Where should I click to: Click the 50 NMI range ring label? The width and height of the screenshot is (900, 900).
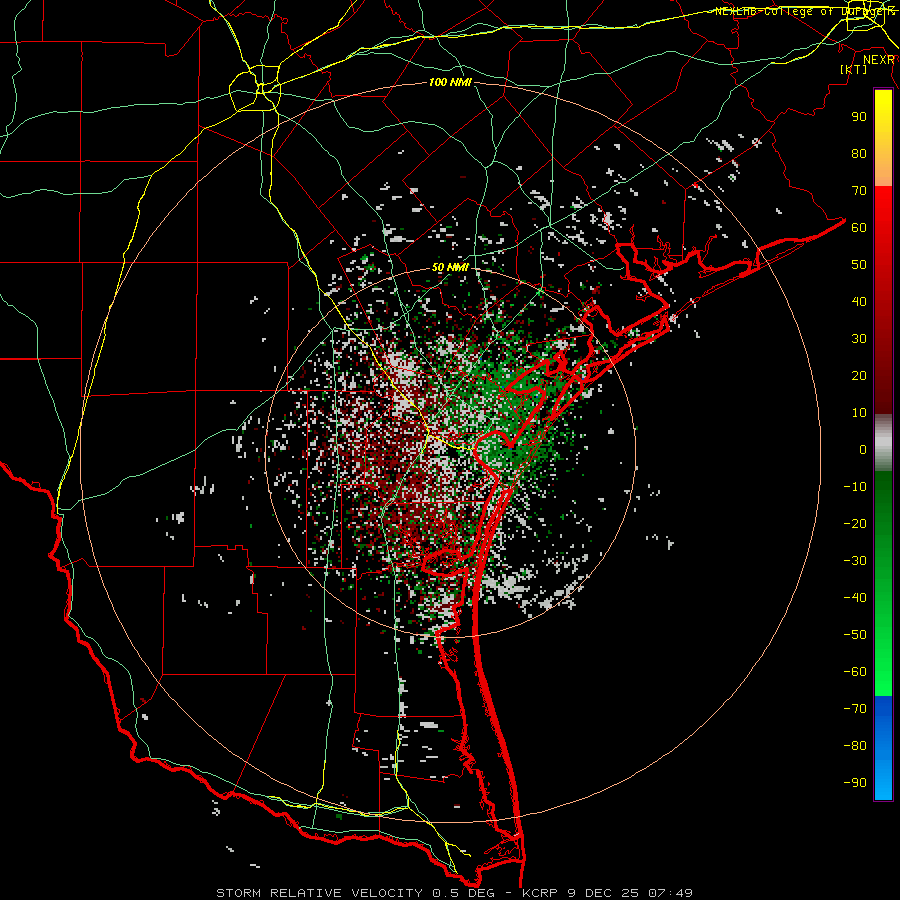[450, 267]
